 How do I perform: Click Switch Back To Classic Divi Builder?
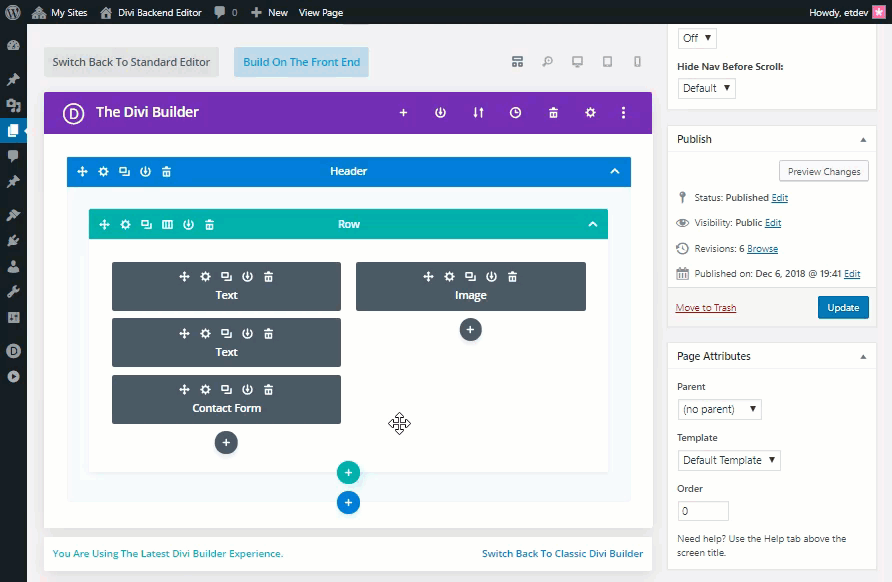pyautogui.click(x=563, y=554)
